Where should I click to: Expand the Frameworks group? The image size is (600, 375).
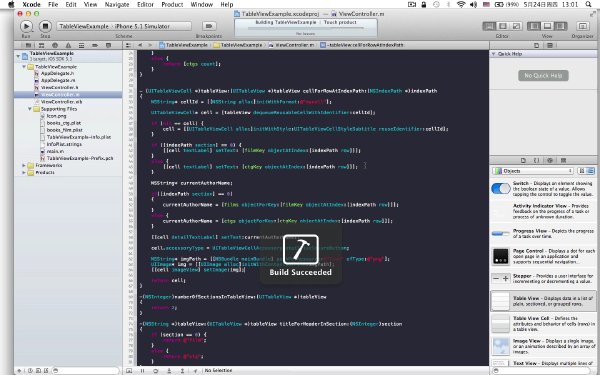(24, 165)
